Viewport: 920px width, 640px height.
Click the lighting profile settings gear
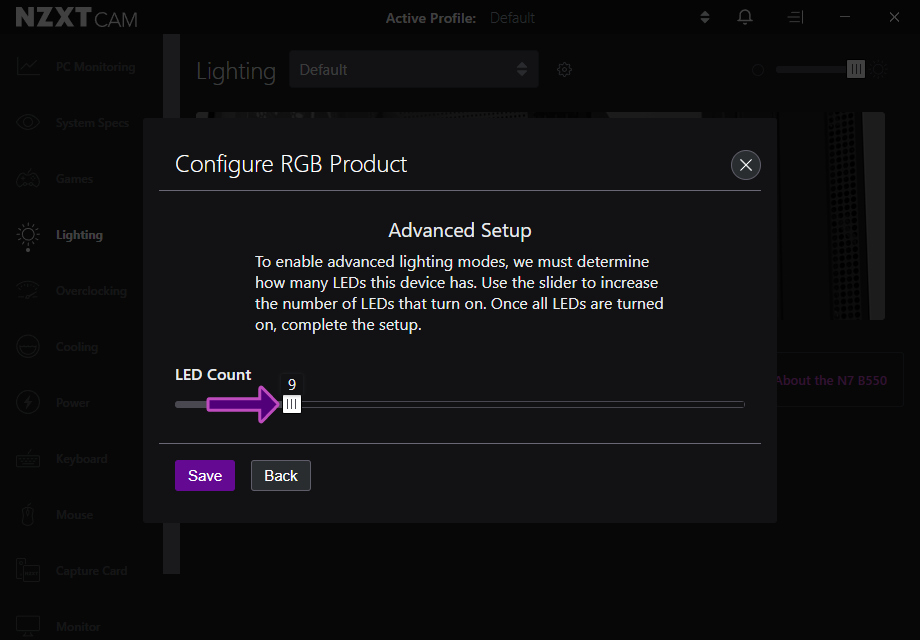(x=565, y=70)
